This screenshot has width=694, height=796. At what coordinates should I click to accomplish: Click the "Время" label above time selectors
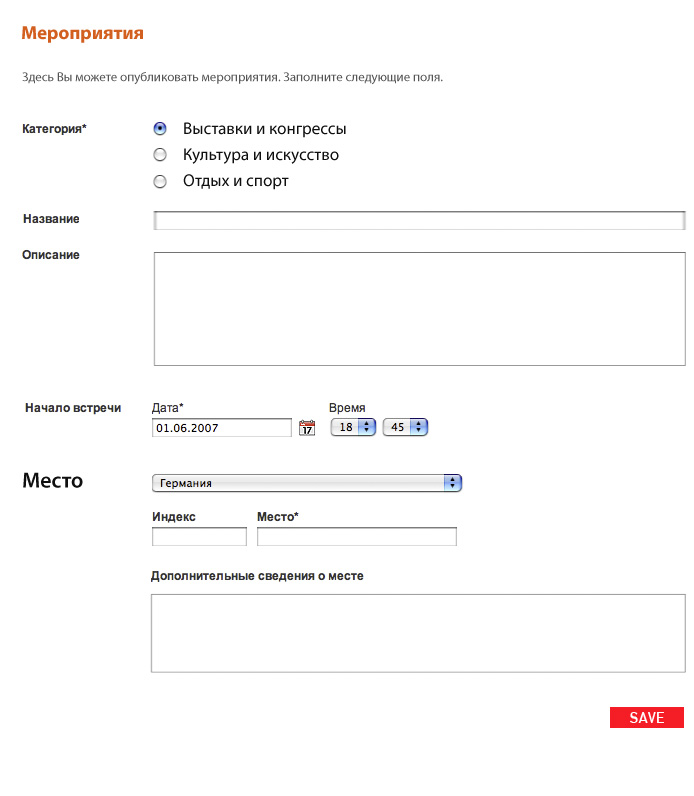click(x=347, y=408)
